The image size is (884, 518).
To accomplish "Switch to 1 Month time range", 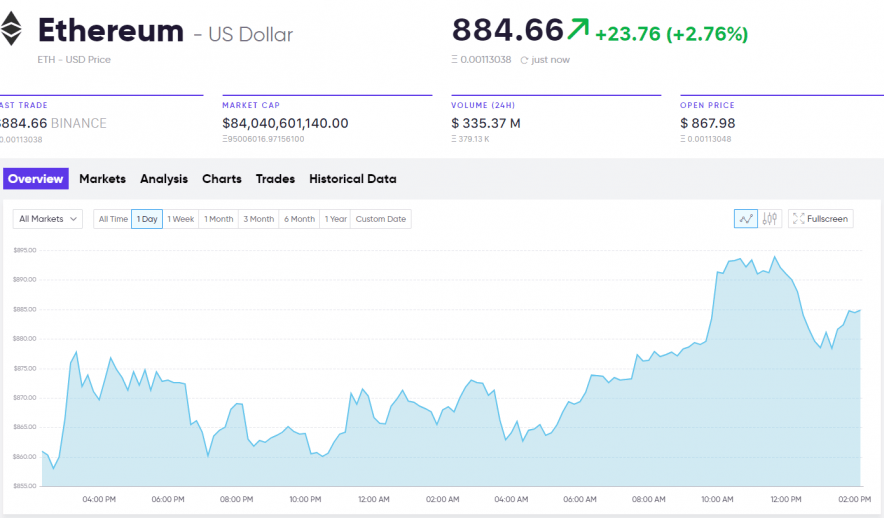I will 218,219.
